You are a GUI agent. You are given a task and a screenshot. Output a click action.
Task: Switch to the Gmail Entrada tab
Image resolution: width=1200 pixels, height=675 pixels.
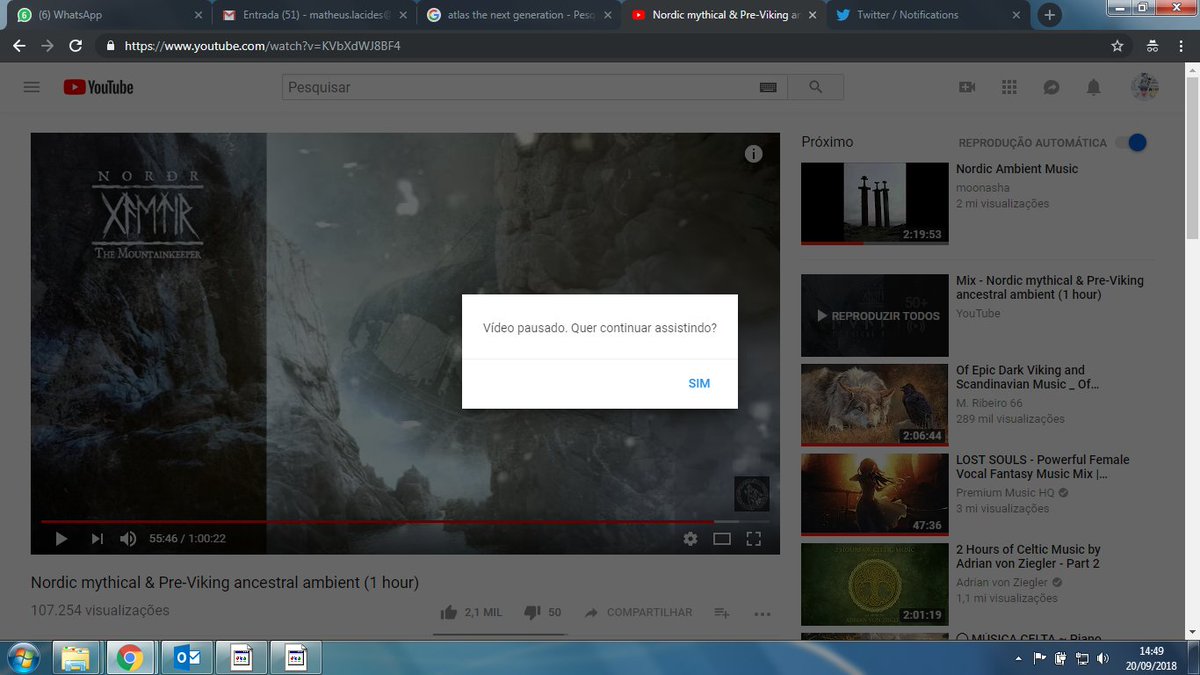point(314,15)
